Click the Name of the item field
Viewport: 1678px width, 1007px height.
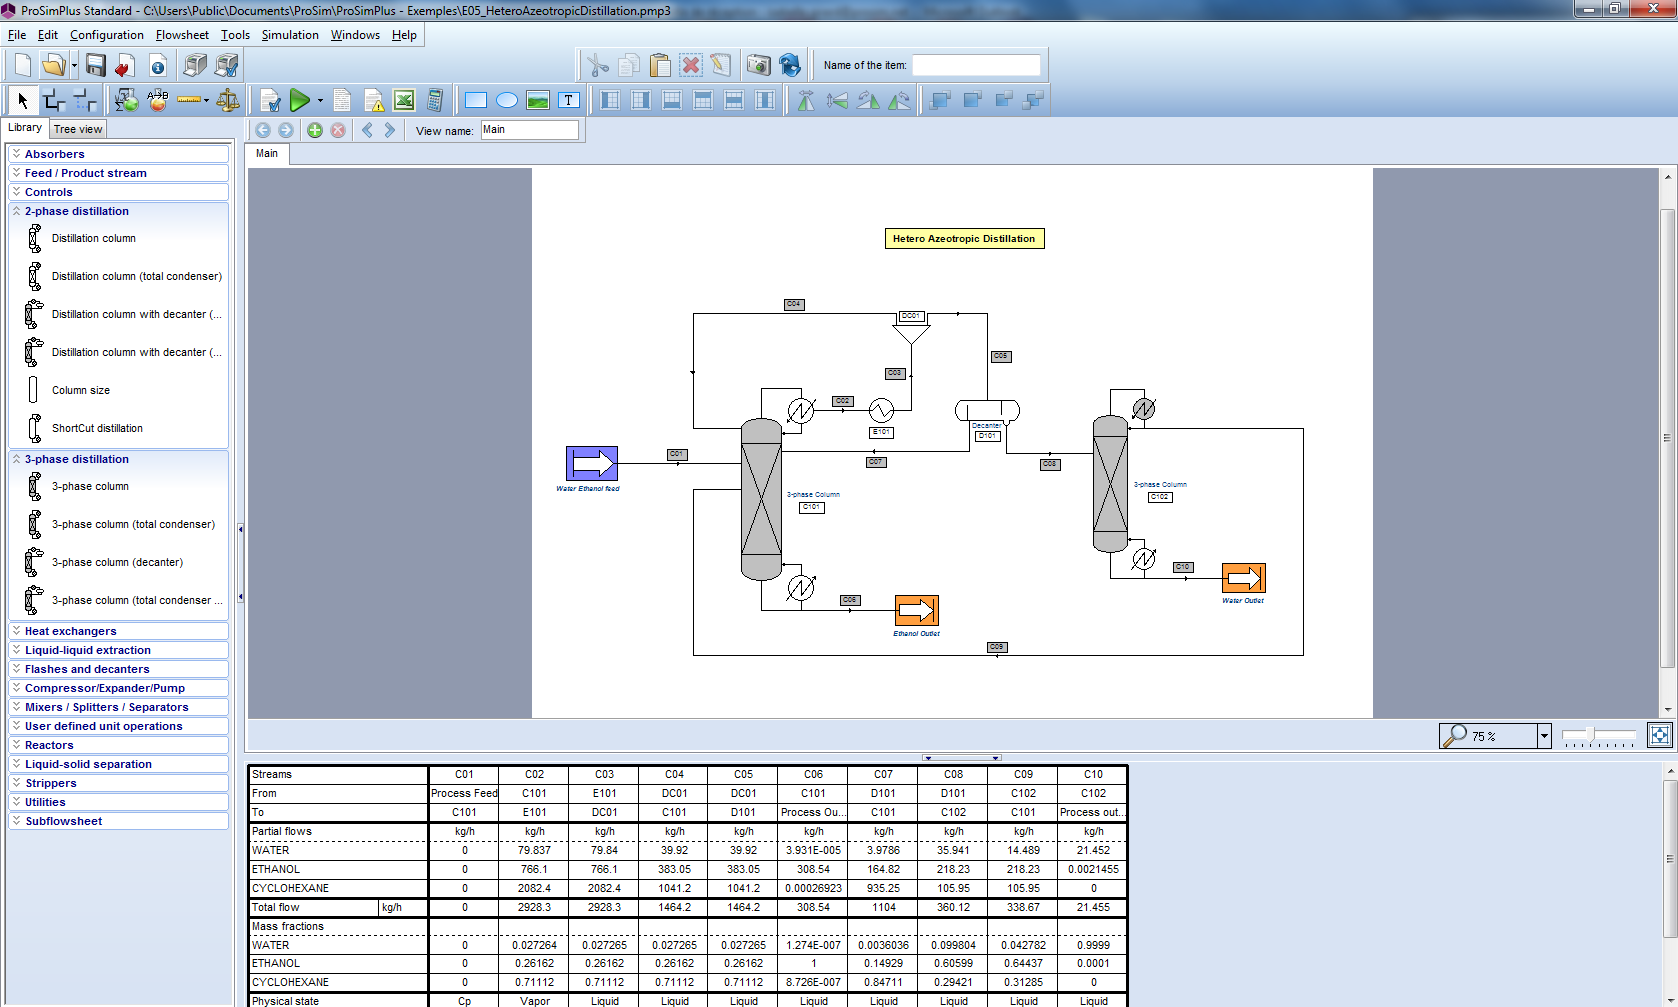click(975, 66)
